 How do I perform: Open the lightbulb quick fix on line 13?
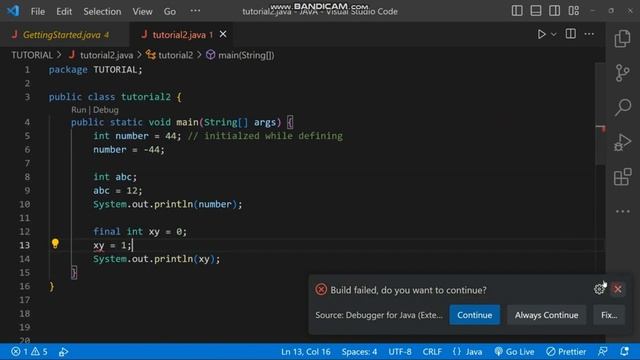[55, 244]
